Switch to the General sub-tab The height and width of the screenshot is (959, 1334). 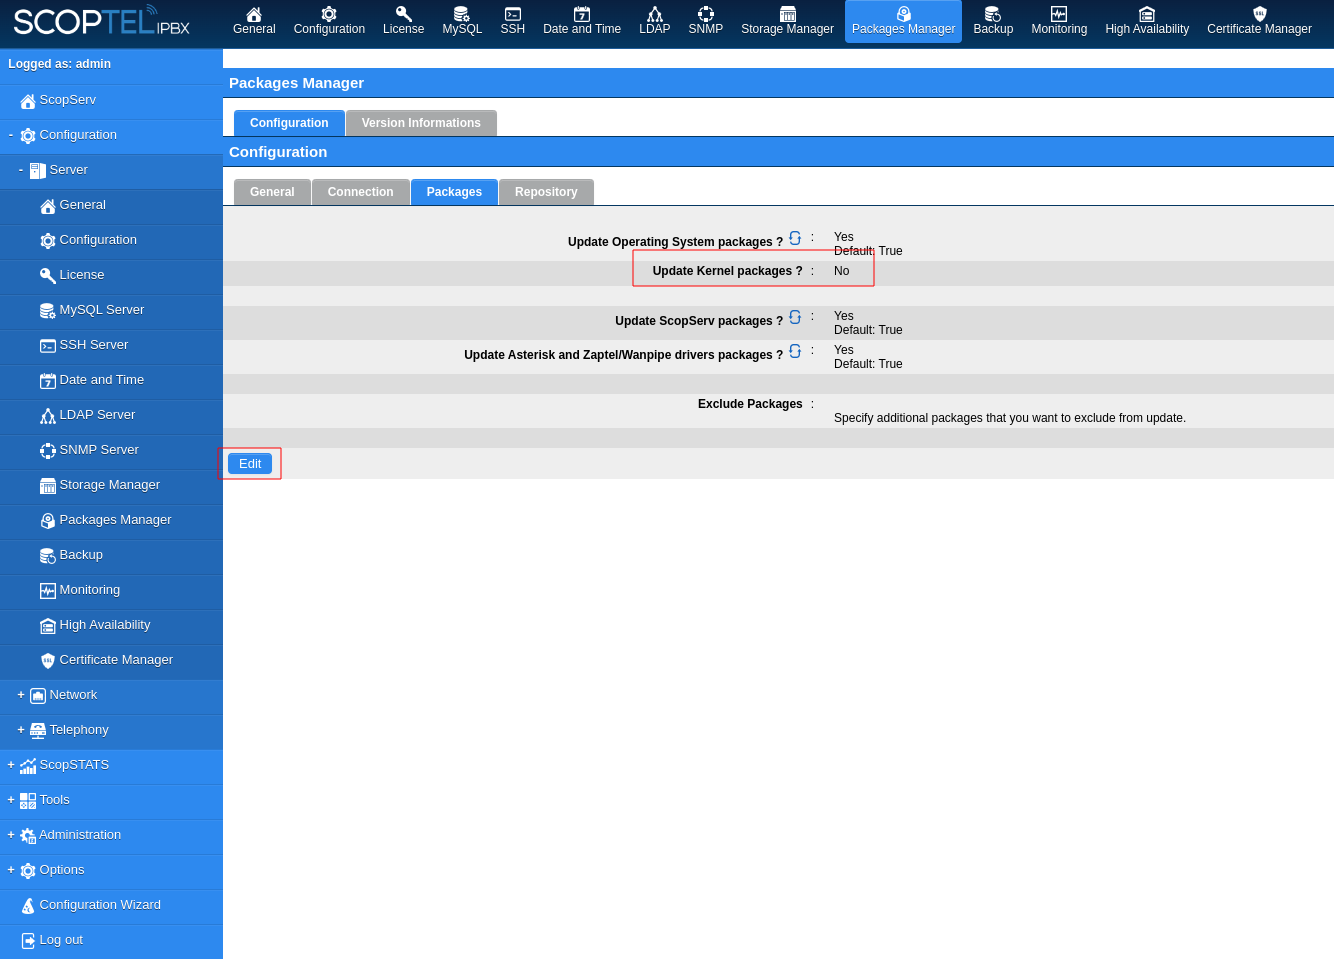pos(272,192)
